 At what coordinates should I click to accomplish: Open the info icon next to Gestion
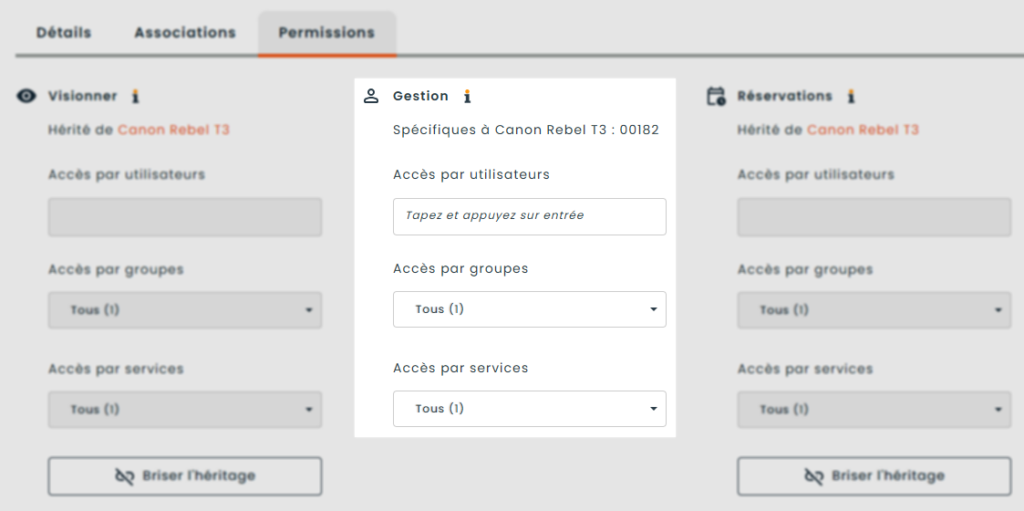tap(466, 97)
